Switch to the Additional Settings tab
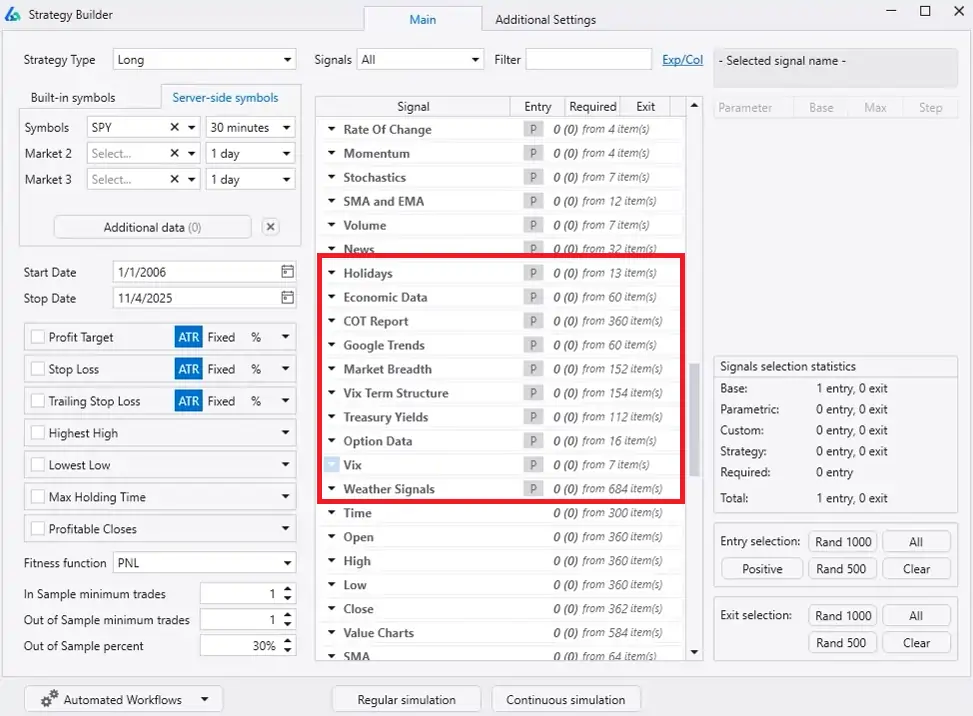 point(545,19)
